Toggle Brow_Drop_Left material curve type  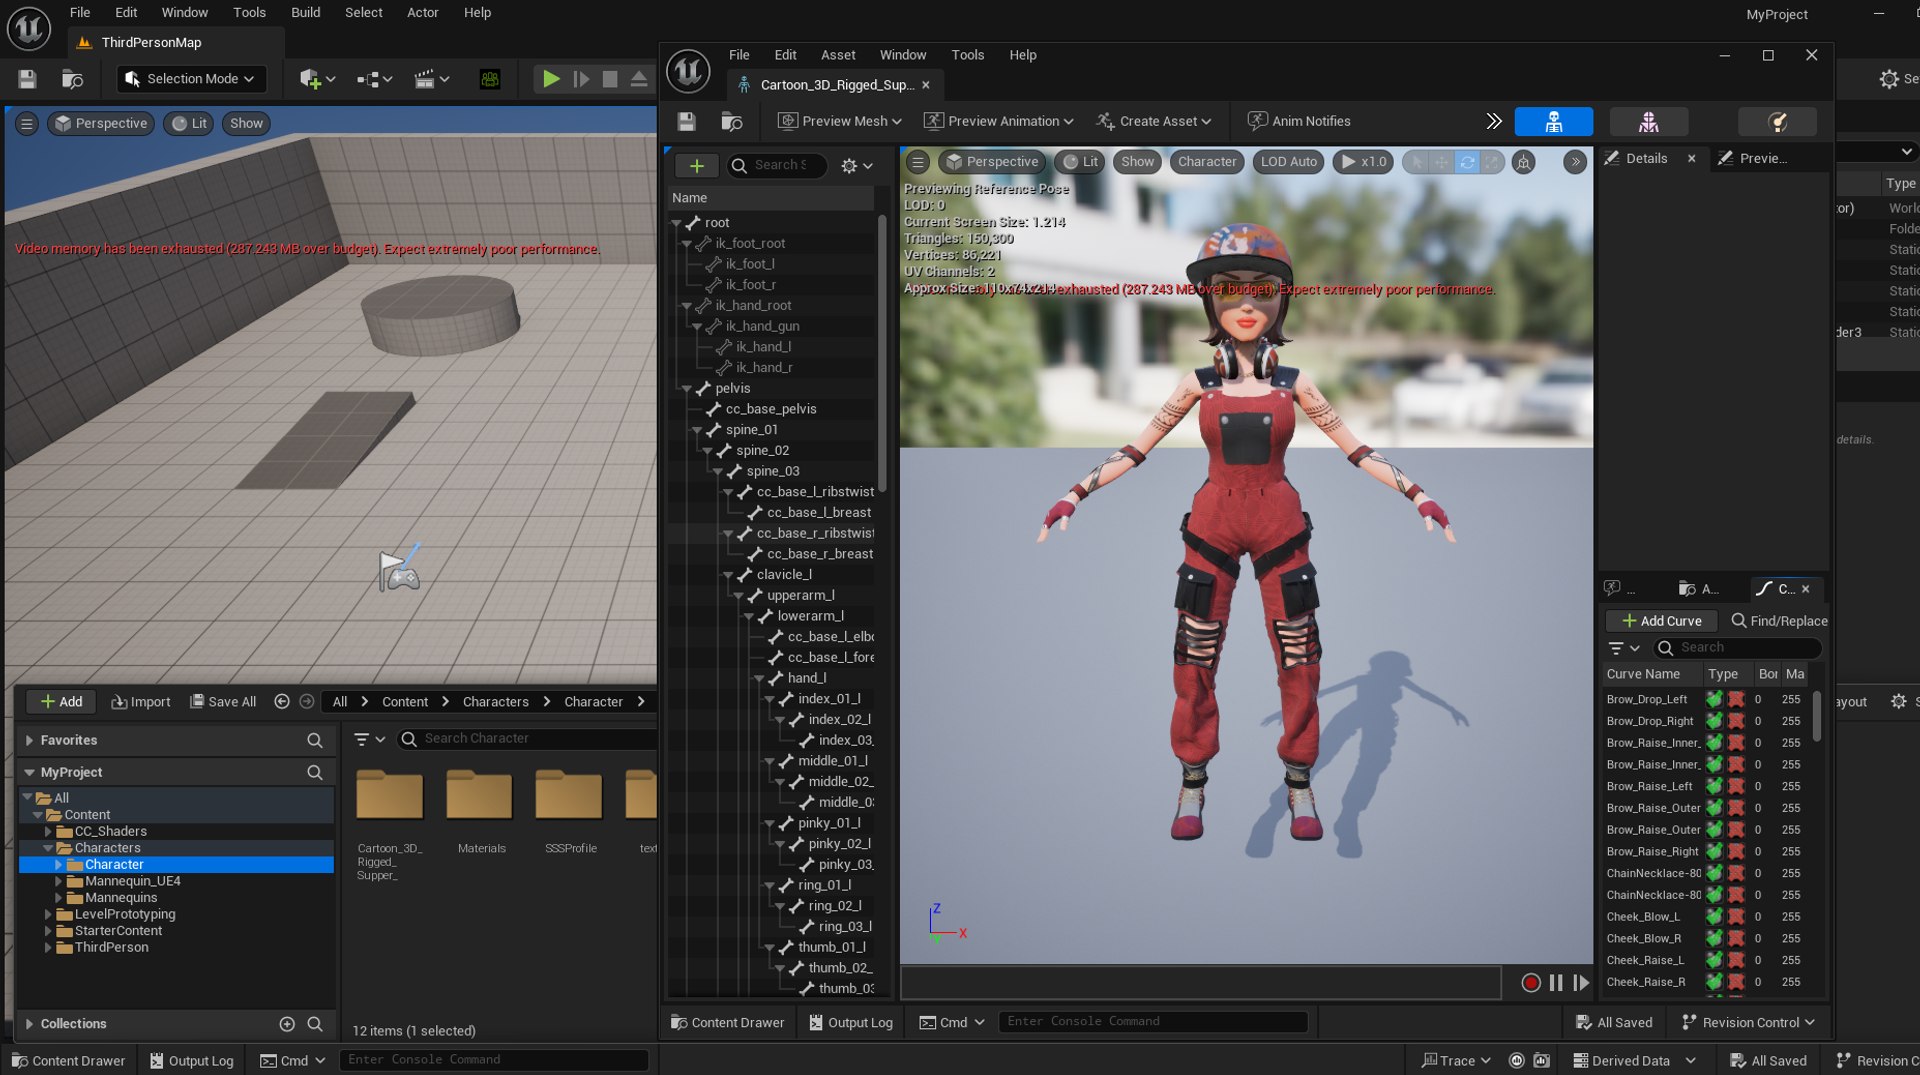(1736, 699)
